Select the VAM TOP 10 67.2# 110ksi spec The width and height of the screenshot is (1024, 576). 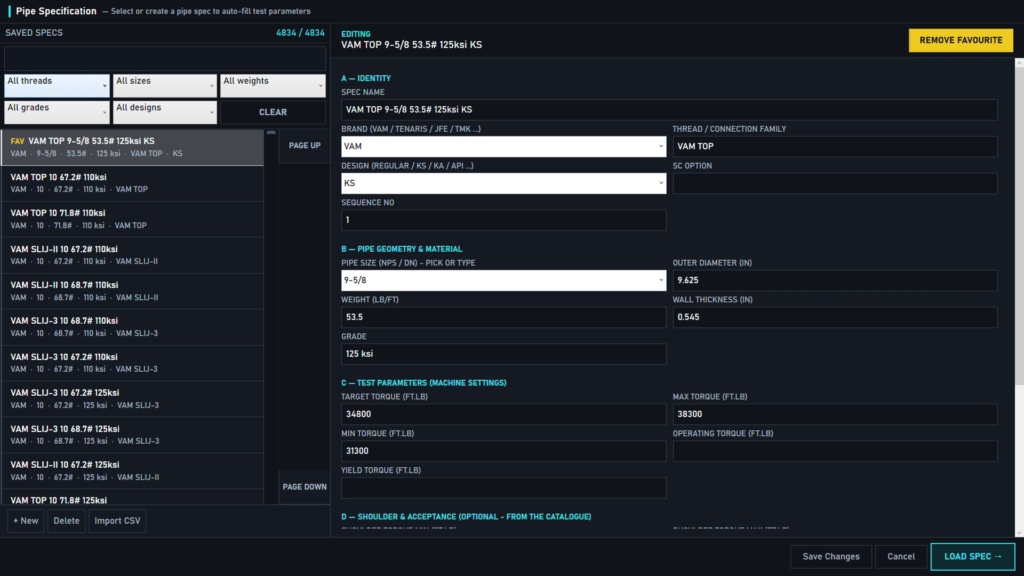(x=133, y=184)
